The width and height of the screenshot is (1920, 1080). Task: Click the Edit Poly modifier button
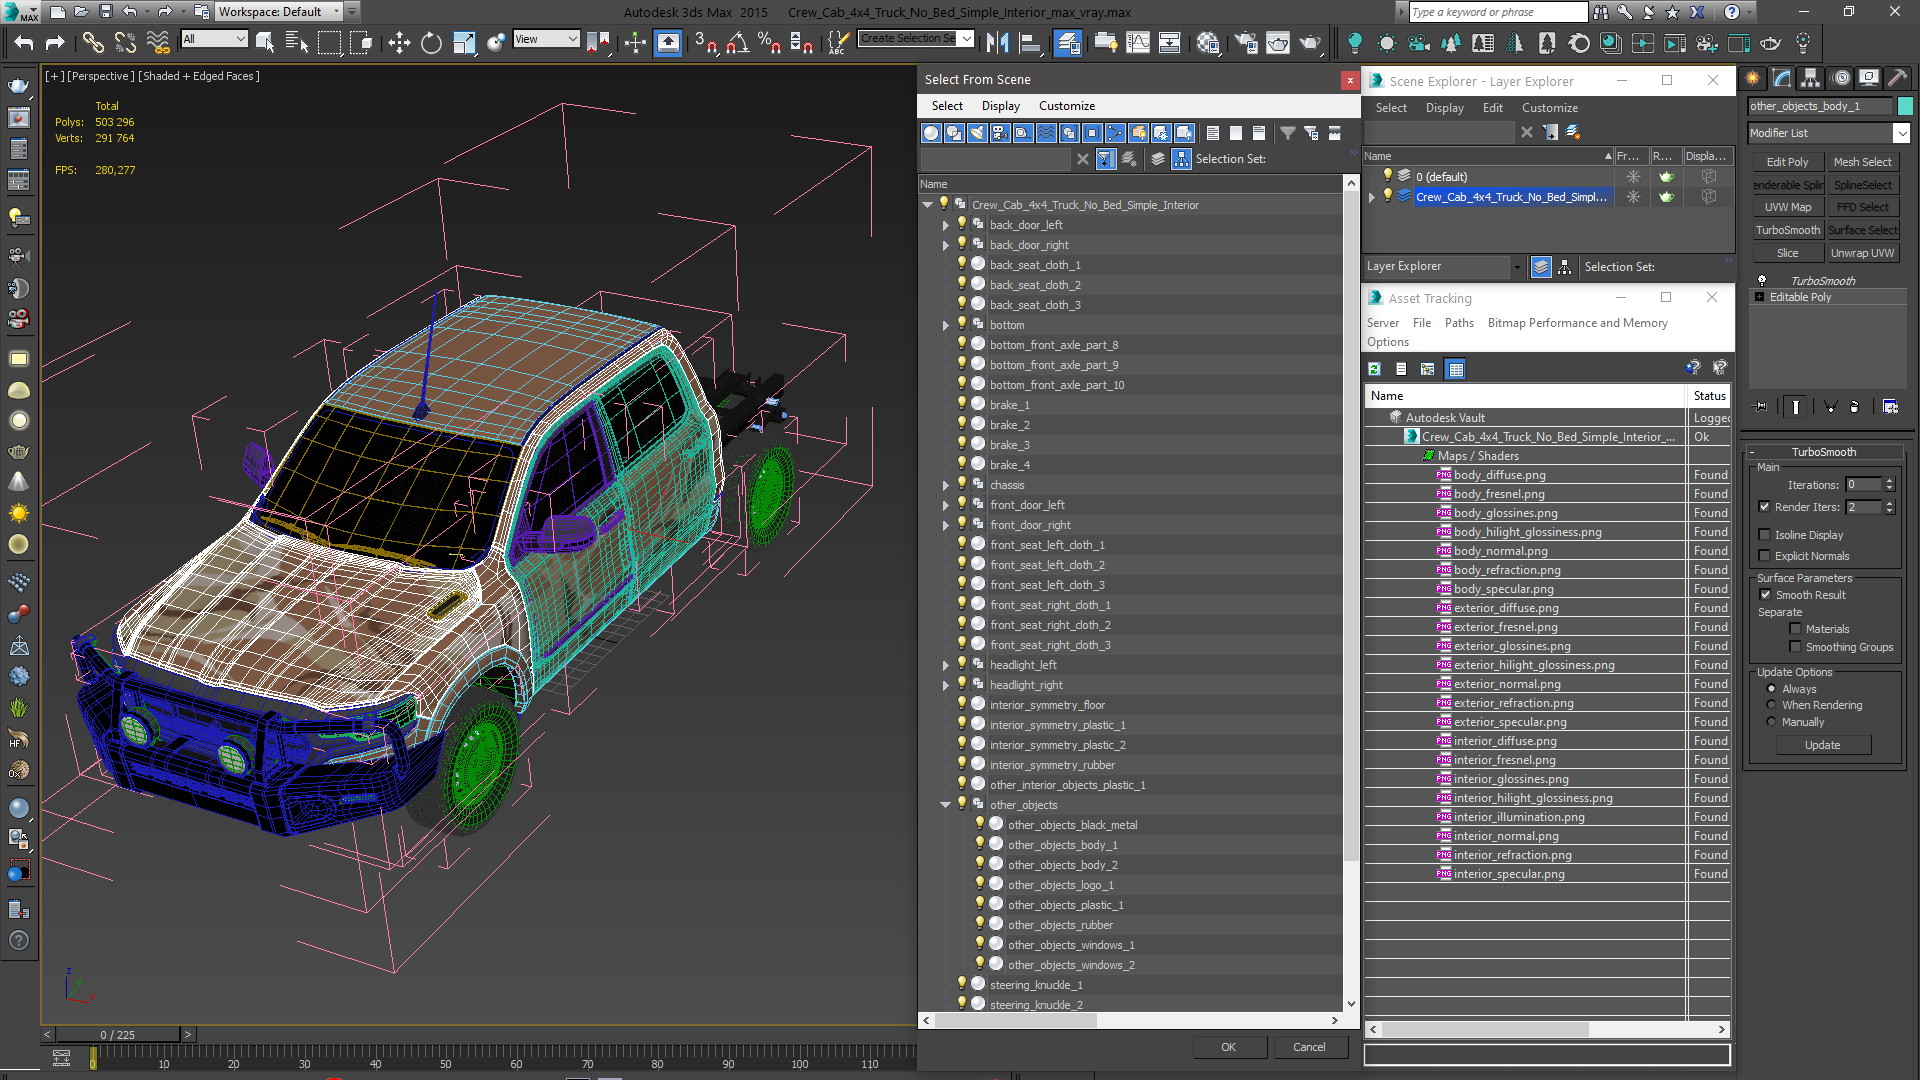1787,162
